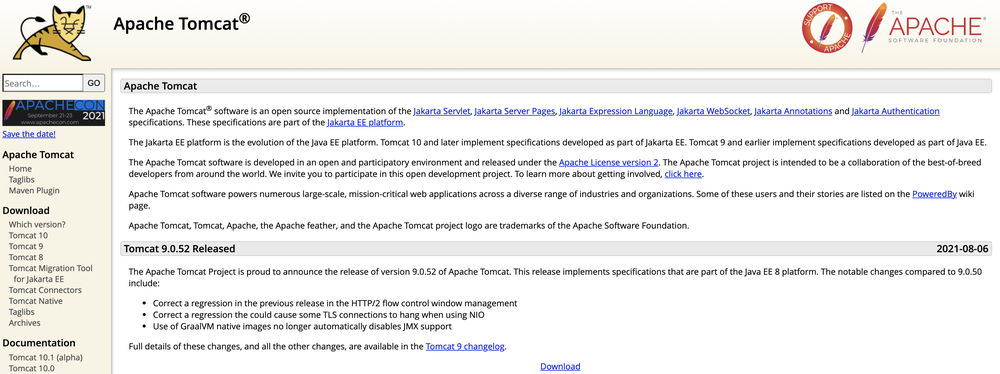Screen dimensions: 1000x374
Task: Follow the Jakarta WebSocket link
Action: (713, 111)
